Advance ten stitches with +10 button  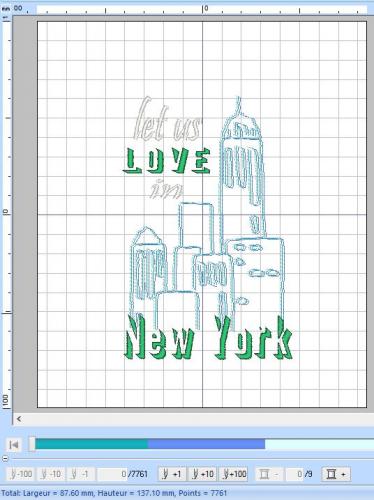pyautogui.click(x=202, y=474)
